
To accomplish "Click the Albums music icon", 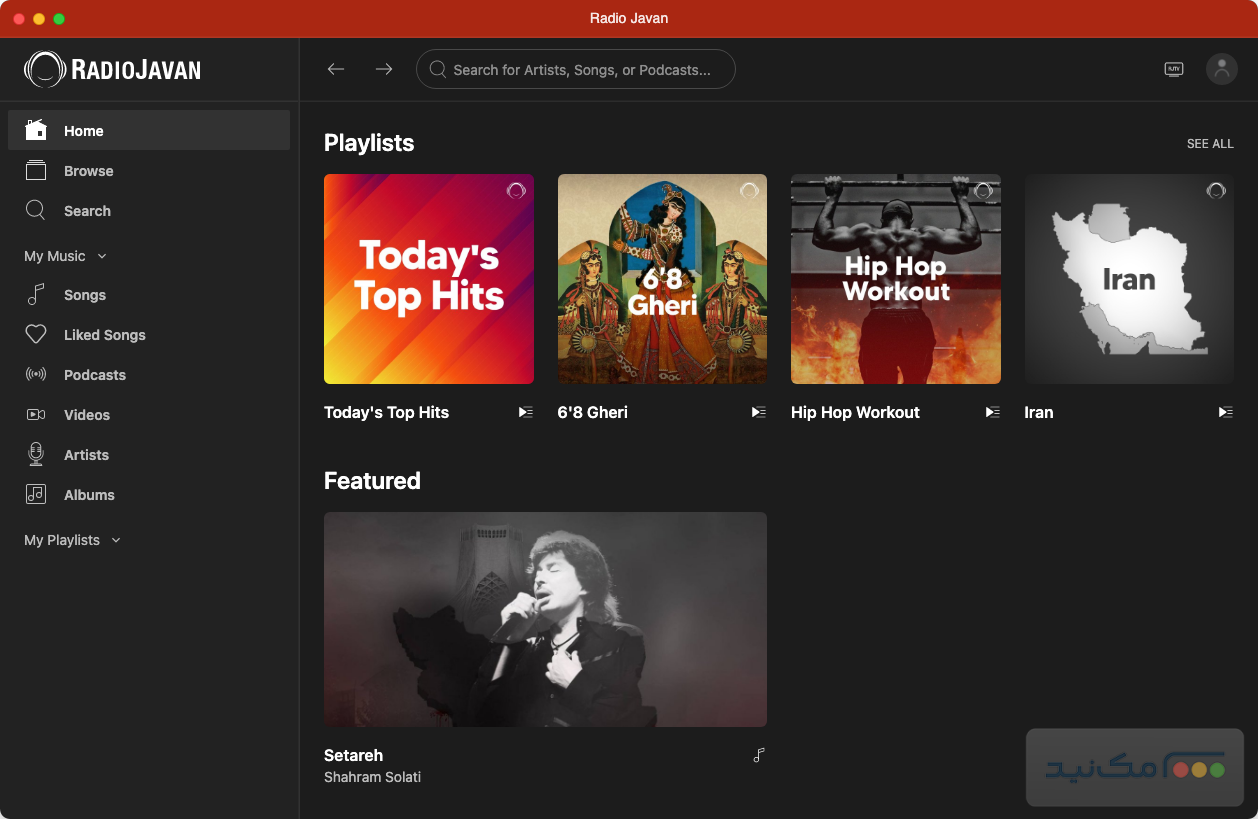I will 36,494.
